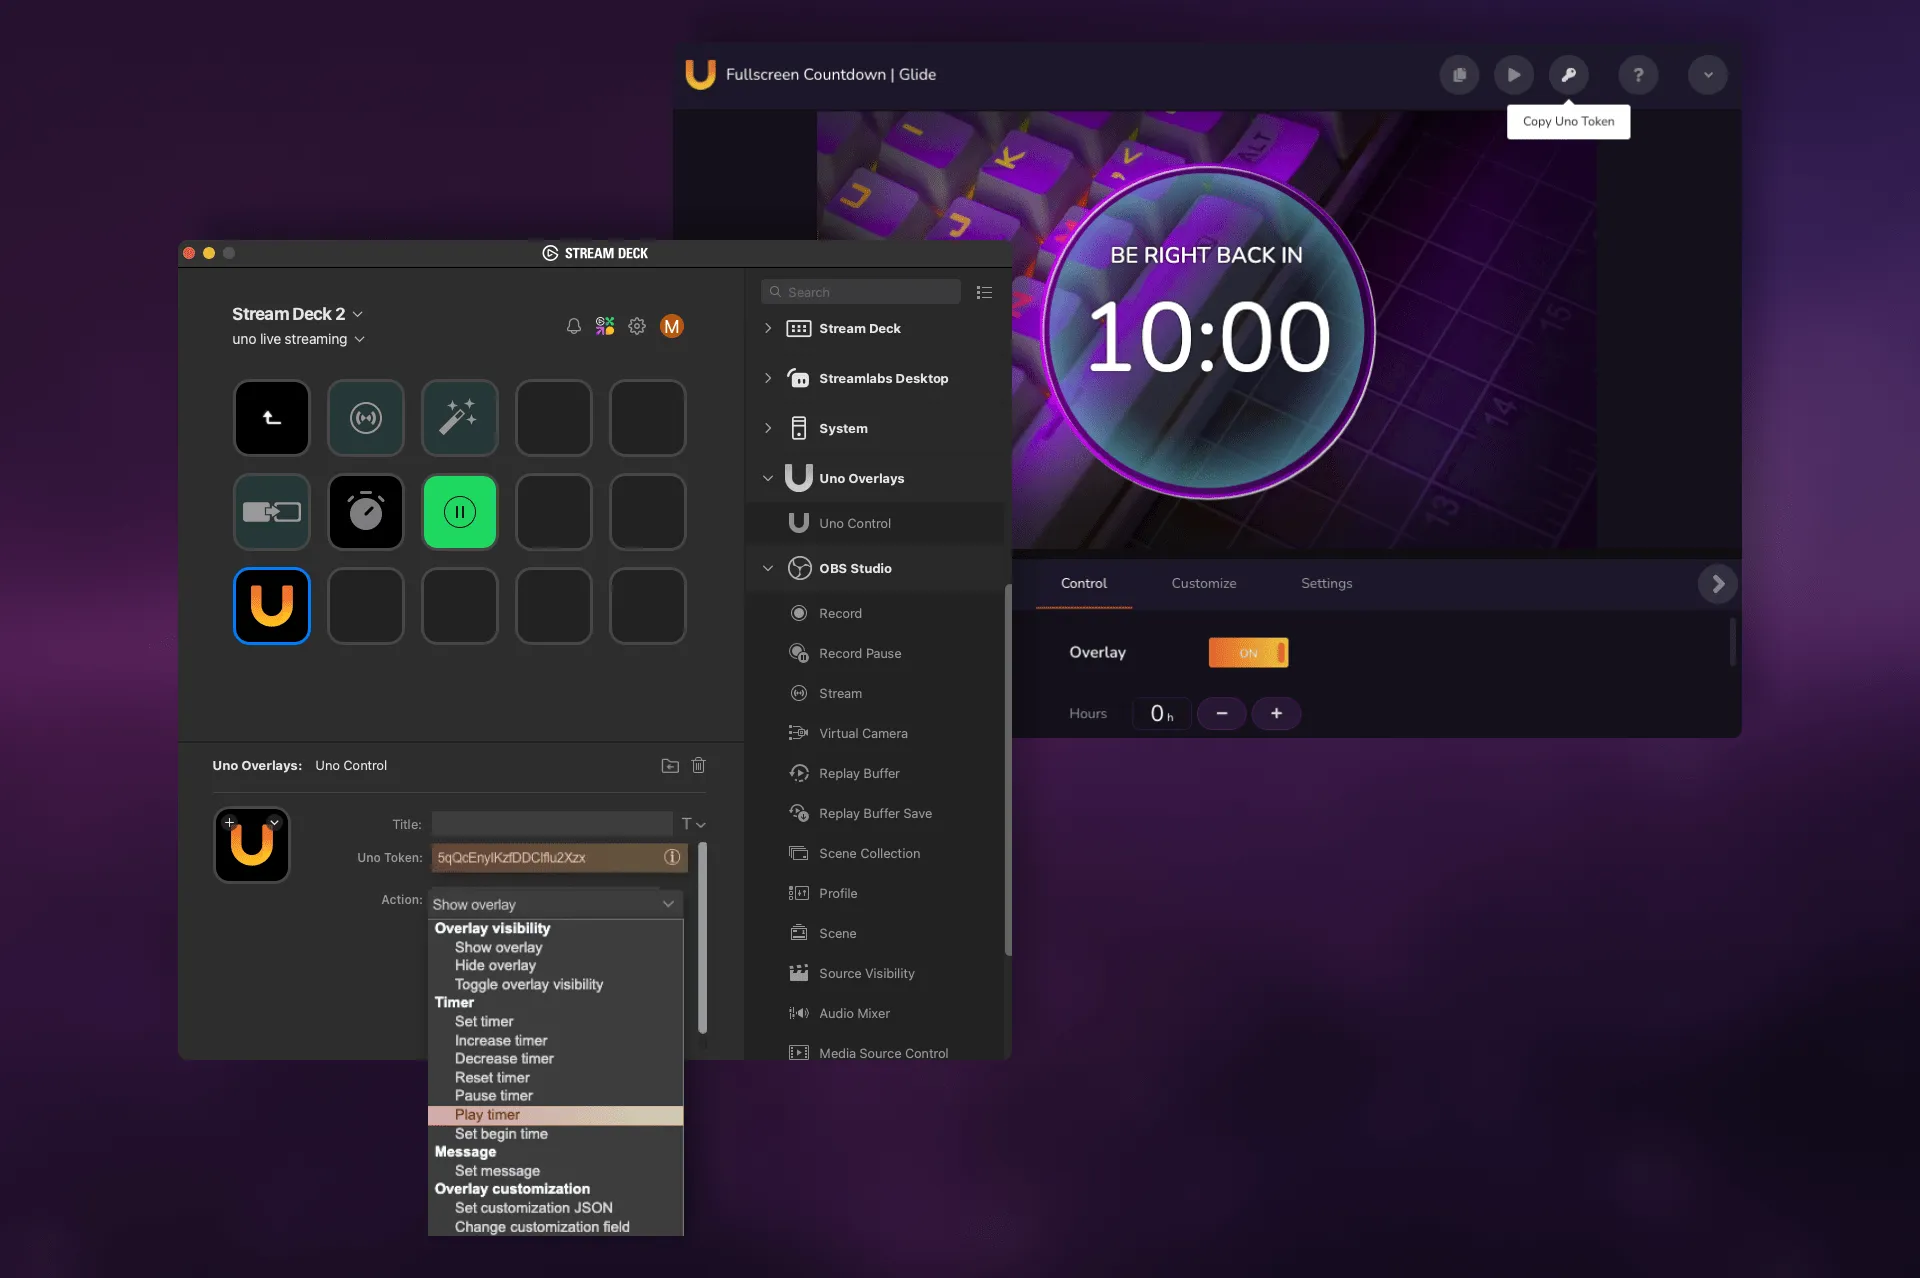Click the Copy Uno Token key icon

pyautogui.click(x=1568, y=75)
